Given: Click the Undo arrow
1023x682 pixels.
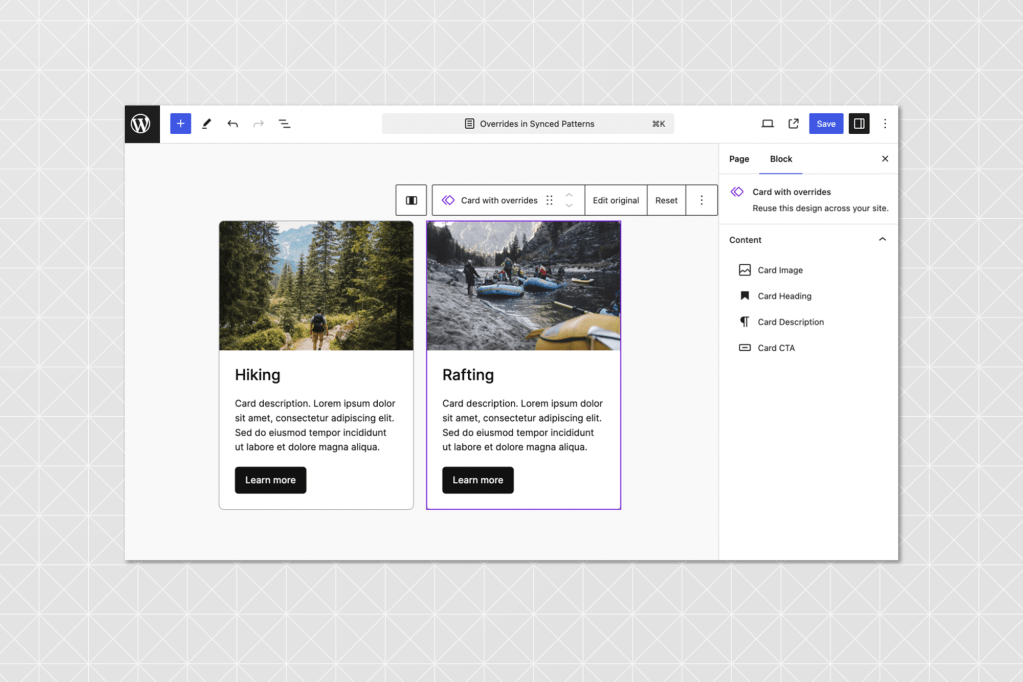Looking at the screenshot, I should [232, 124].
